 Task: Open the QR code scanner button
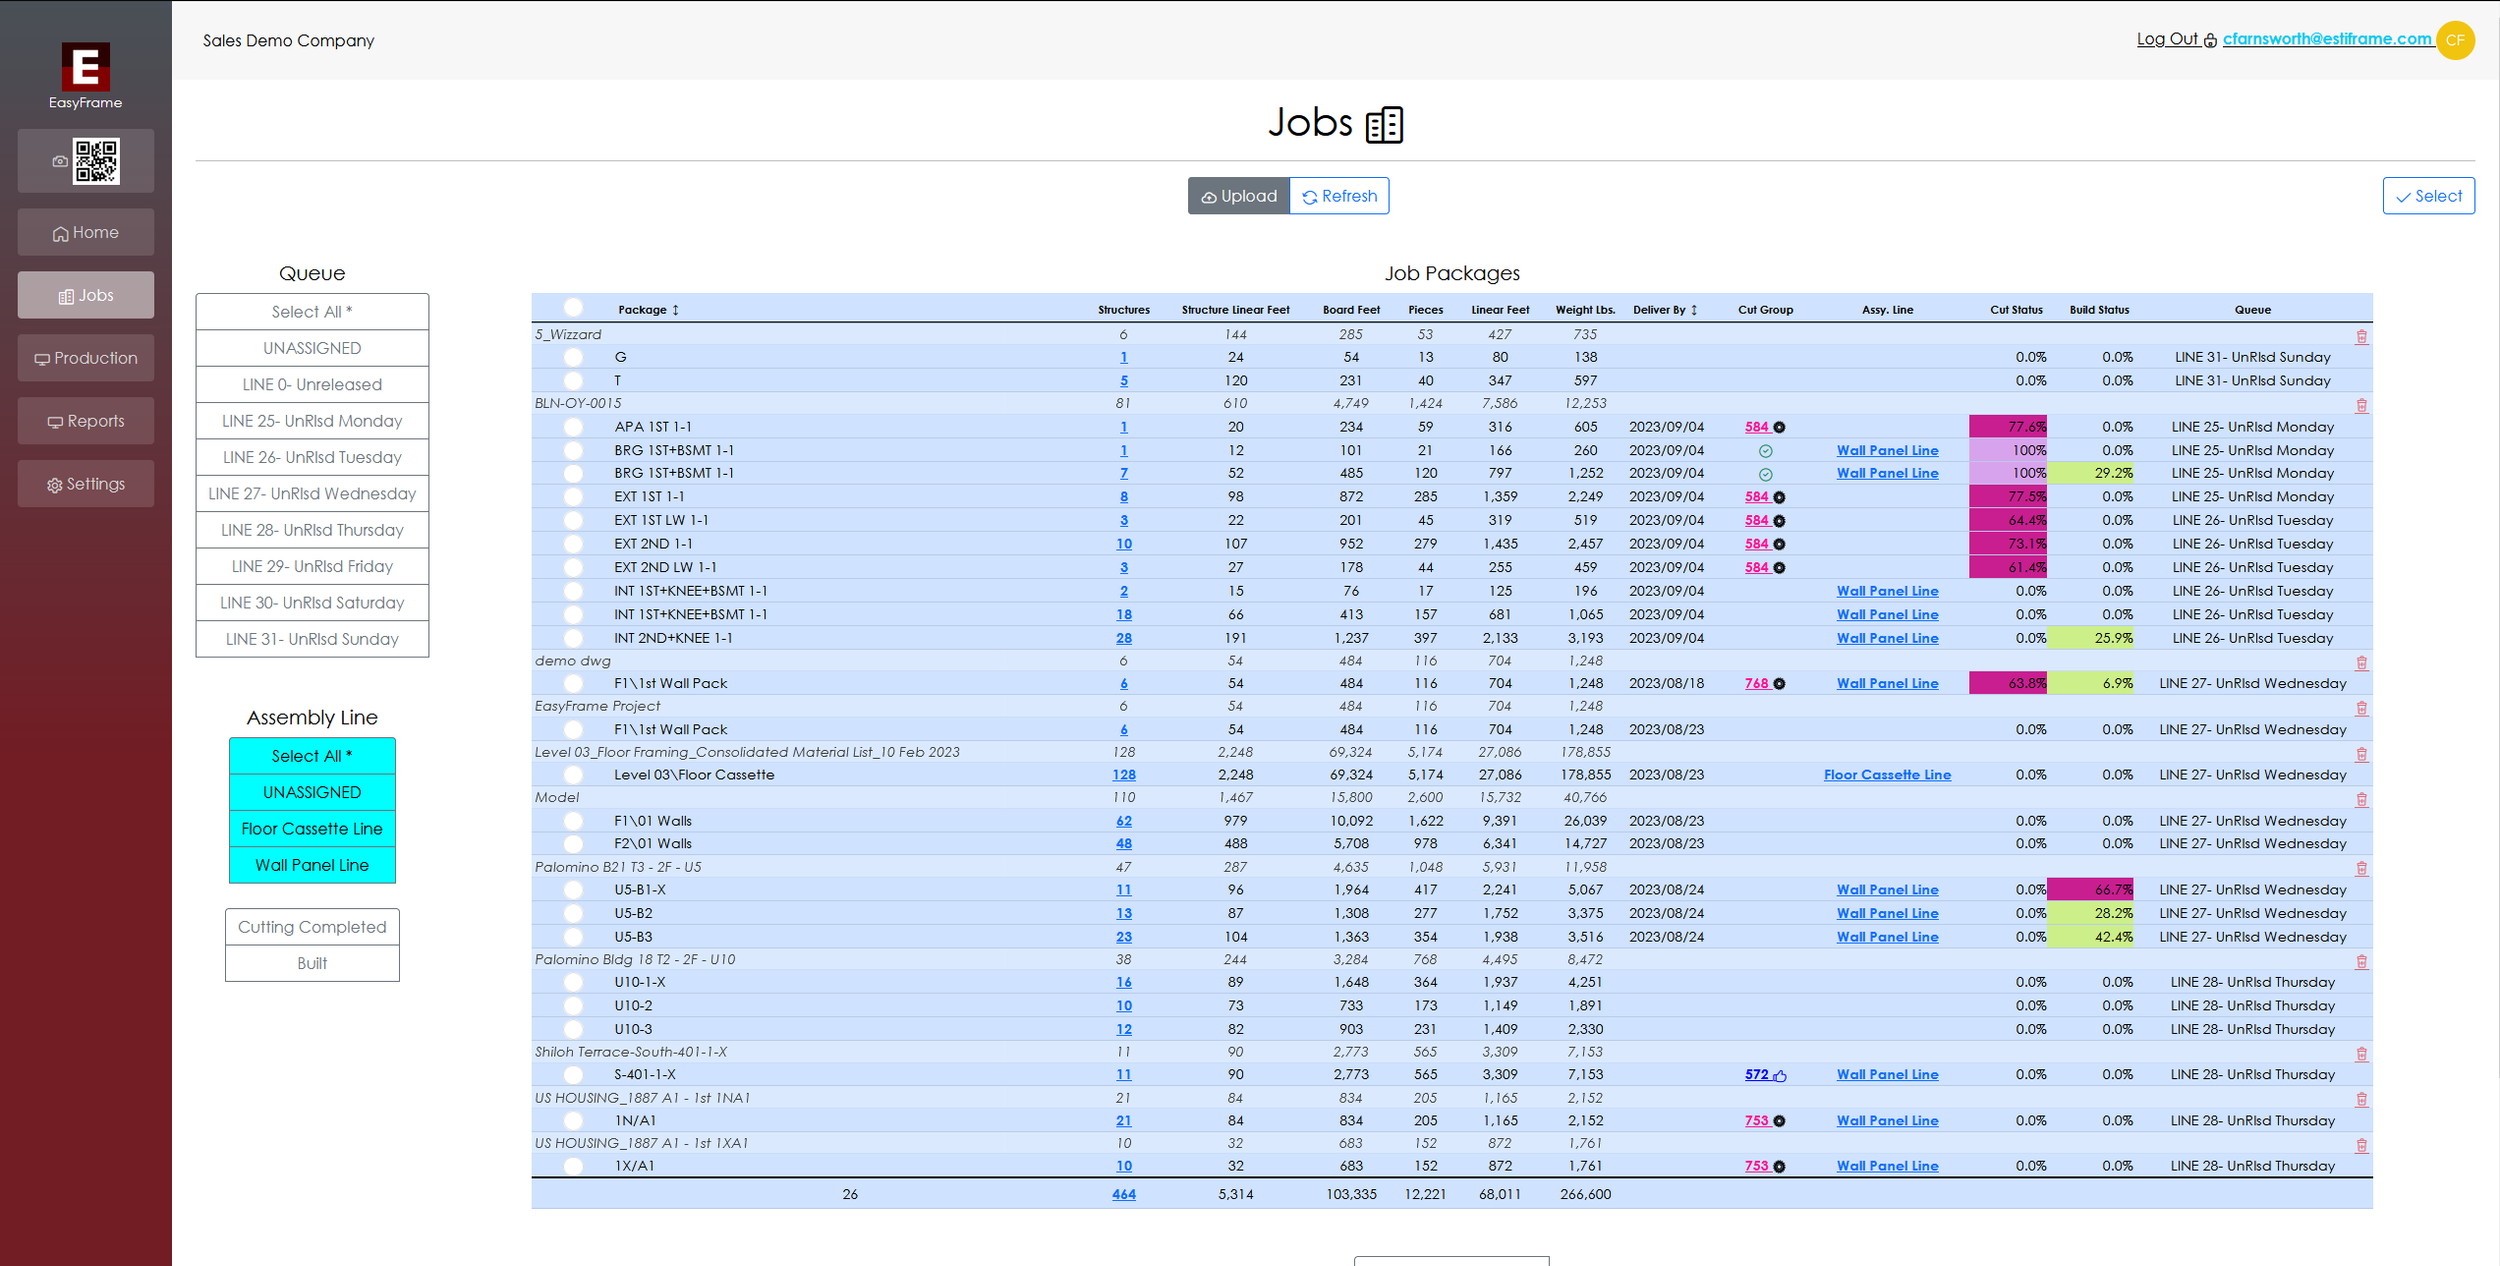(x=86, y=161)
